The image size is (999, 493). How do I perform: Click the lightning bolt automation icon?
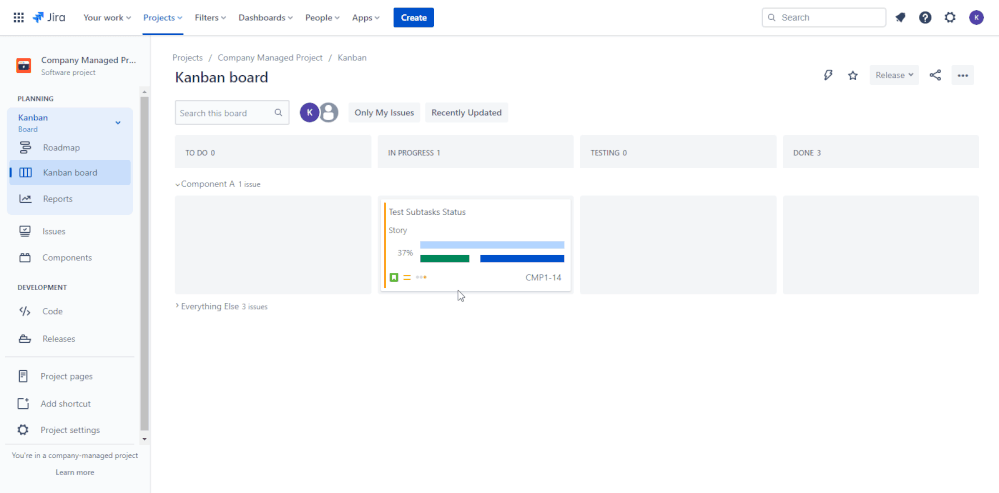[828, 75]
